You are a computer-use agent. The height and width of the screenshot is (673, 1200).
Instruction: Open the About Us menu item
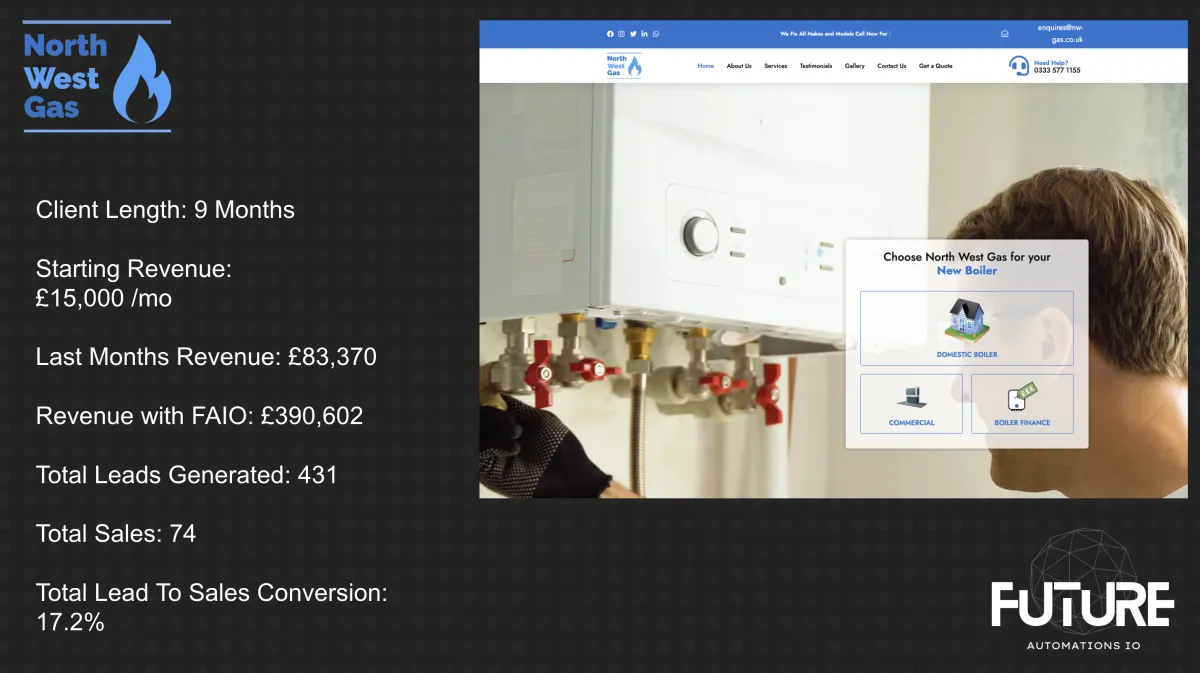pos(739,66)
